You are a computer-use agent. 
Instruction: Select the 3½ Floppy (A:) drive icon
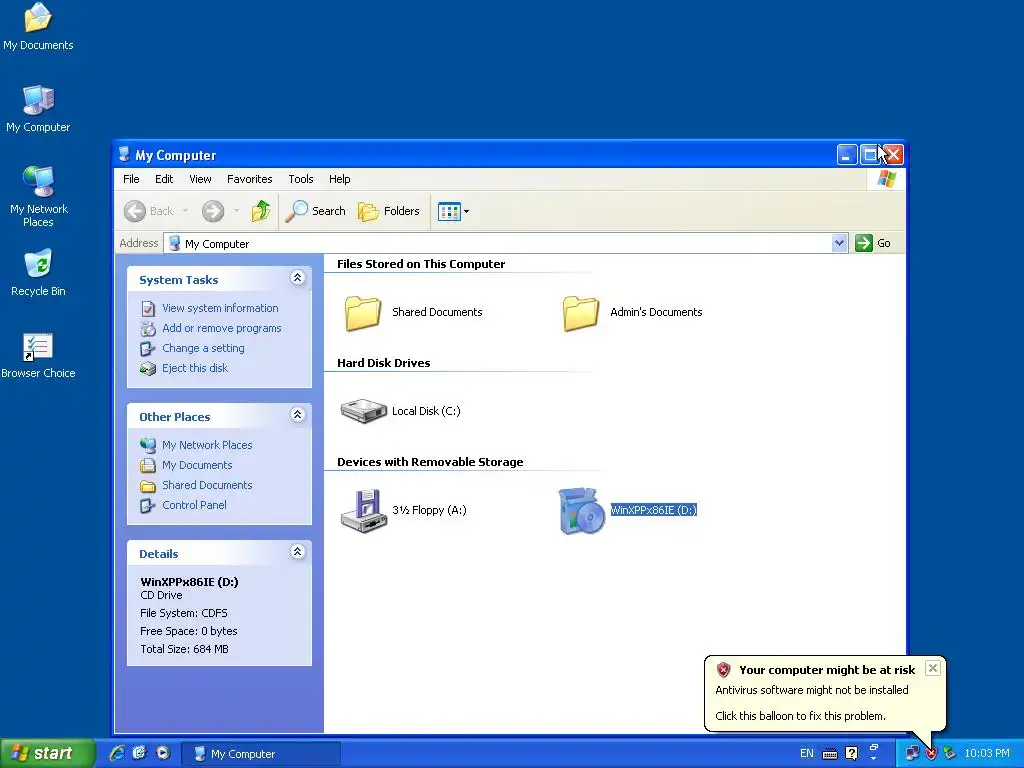click(364, 511)
